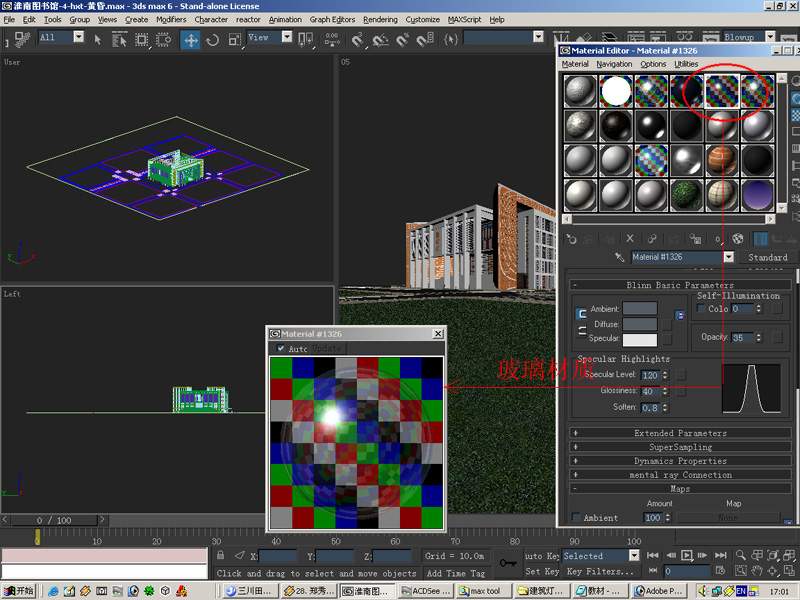
Task: Click Play Animation button
Action: pyautogui.click(x=687, y=555)
